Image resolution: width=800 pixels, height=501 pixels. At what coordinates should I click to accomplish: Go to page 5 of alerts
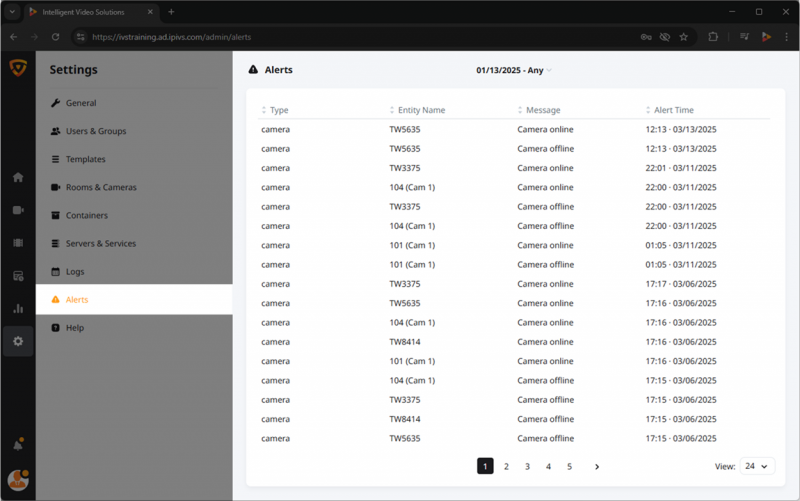pos(569,466)
